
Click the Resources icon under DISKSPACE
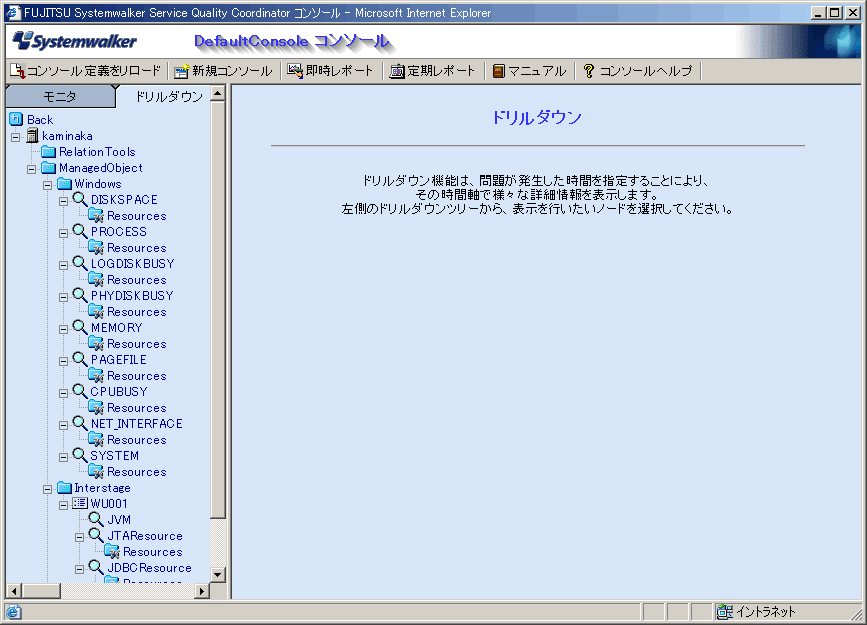pyautogui.click(x=96, y=216)
